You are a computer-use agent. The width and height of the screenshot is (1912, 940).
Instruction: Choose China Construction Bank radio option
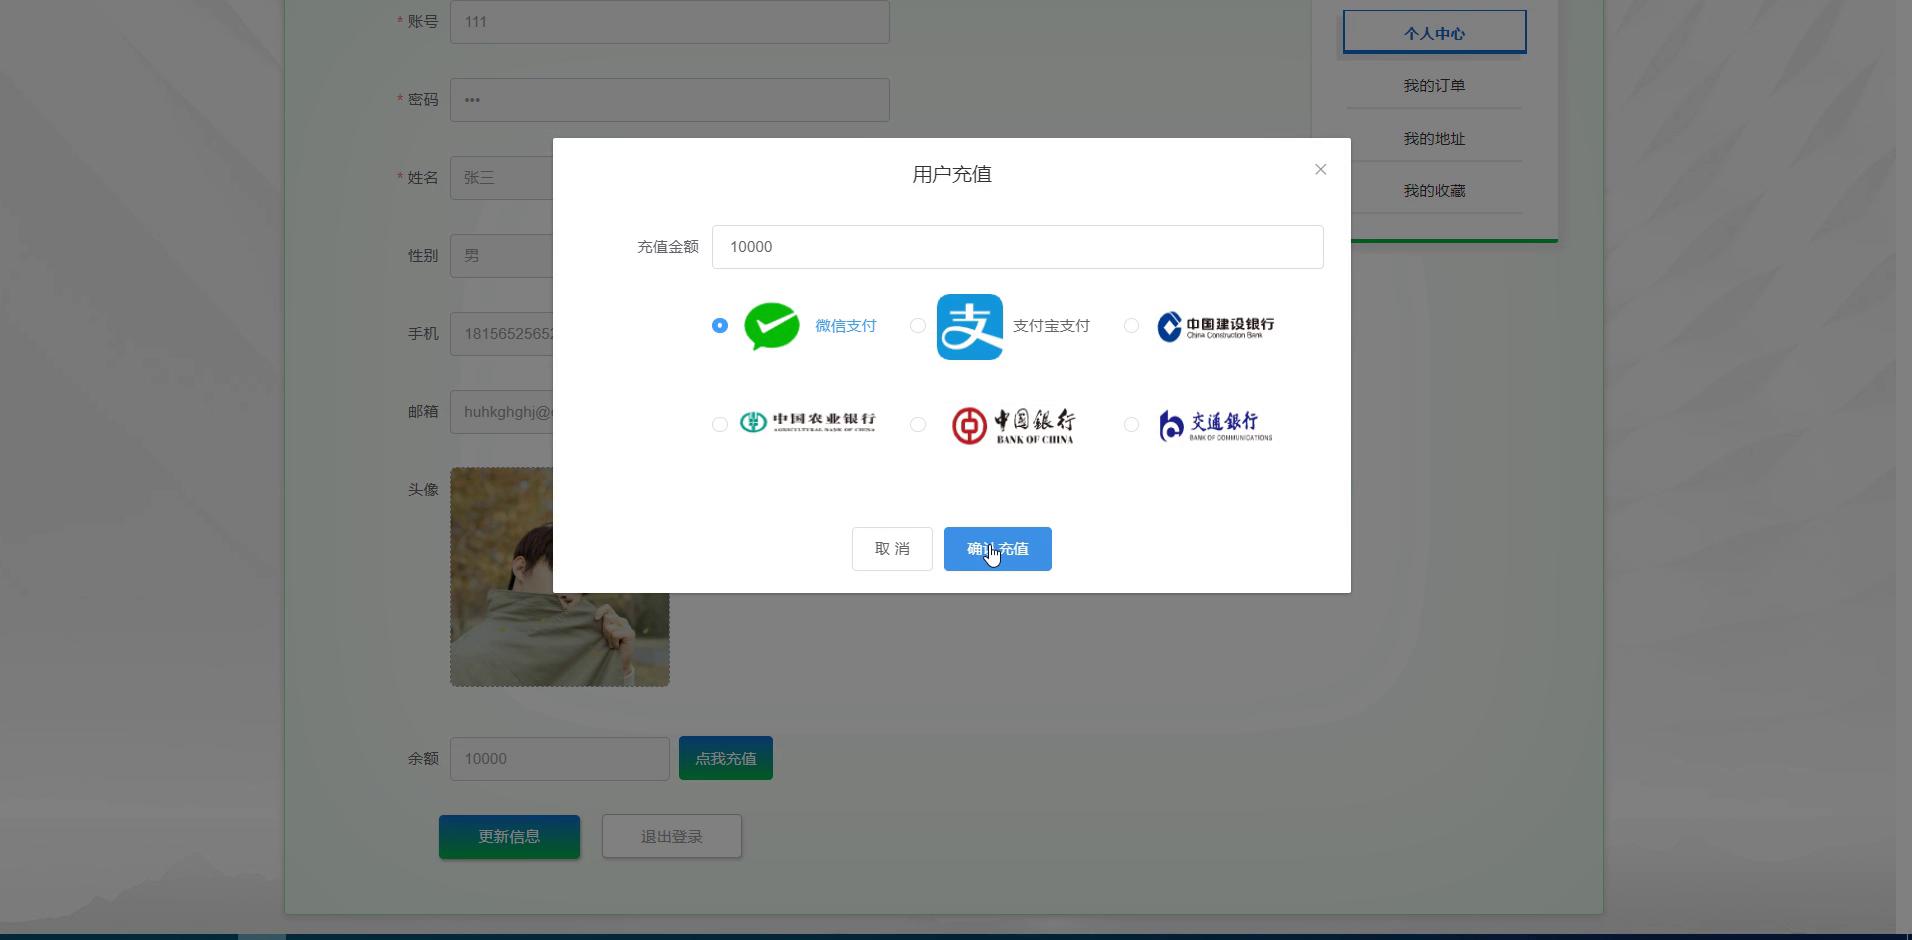coord(1131,326)
